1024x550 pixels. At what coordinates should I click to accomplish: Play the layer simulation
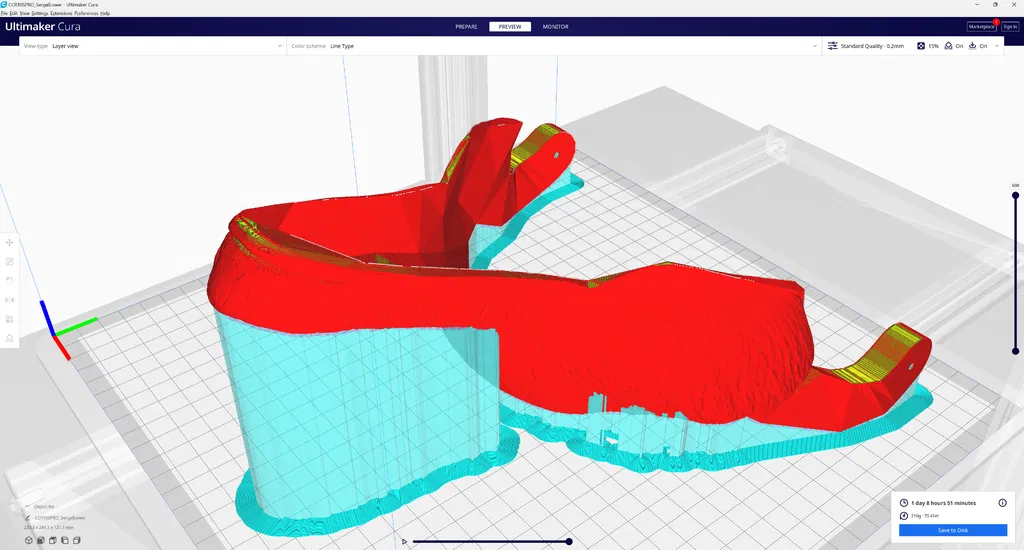tap(405, 542)
